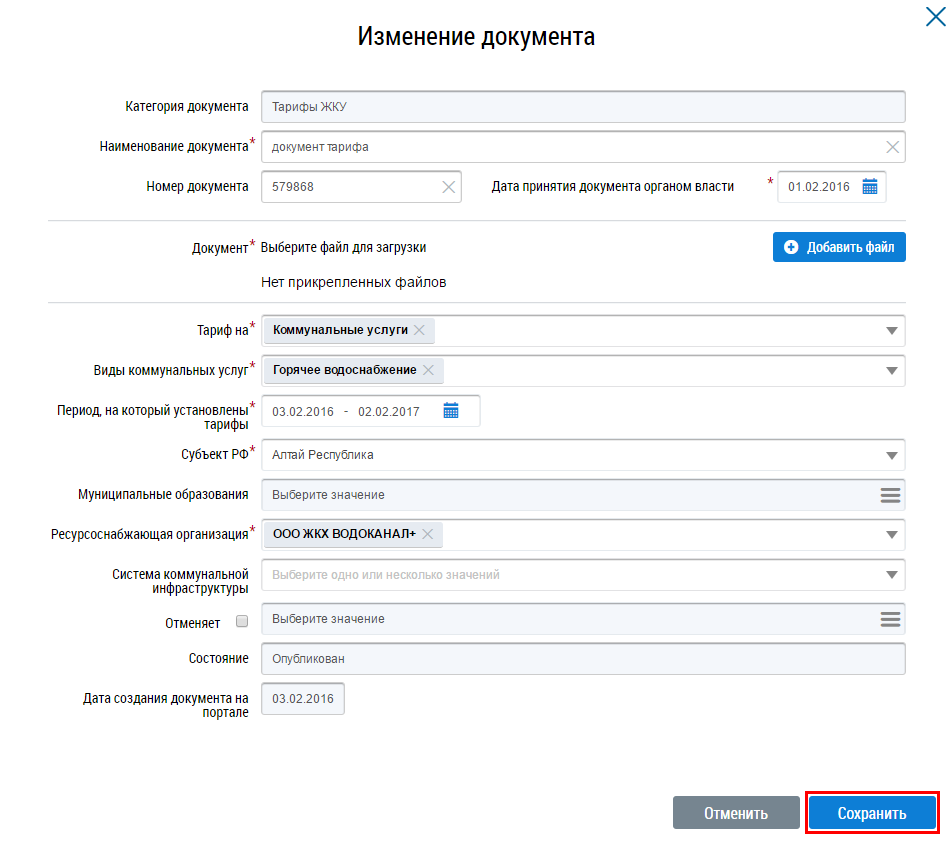Viewport: 951px width, 844px height.
Task: Expand the 'Тариф на' dropdown
Action: 891,331
